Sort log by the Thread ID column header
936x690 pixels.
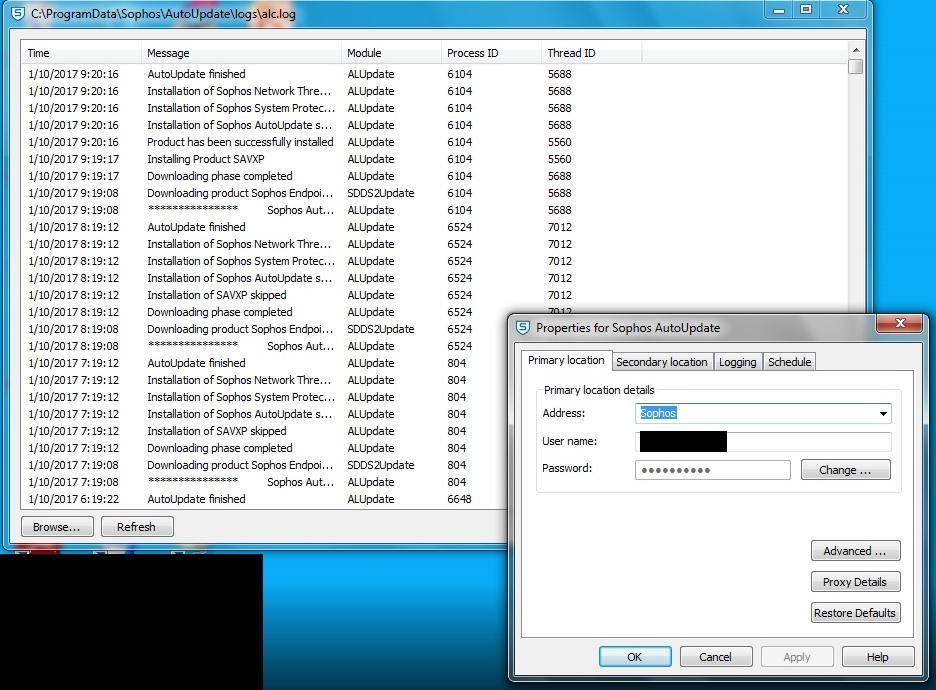point(592,53)
